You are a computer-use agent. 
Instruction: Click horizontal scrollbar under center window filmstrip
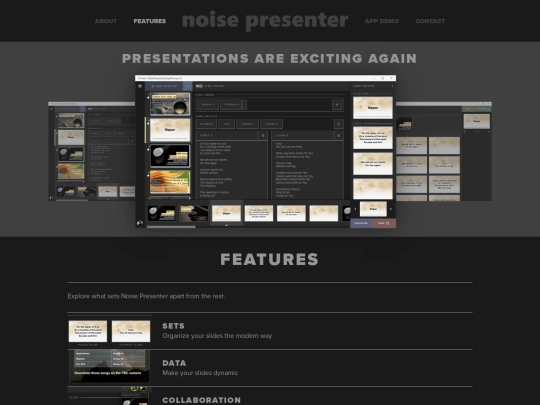coord(171,227)
